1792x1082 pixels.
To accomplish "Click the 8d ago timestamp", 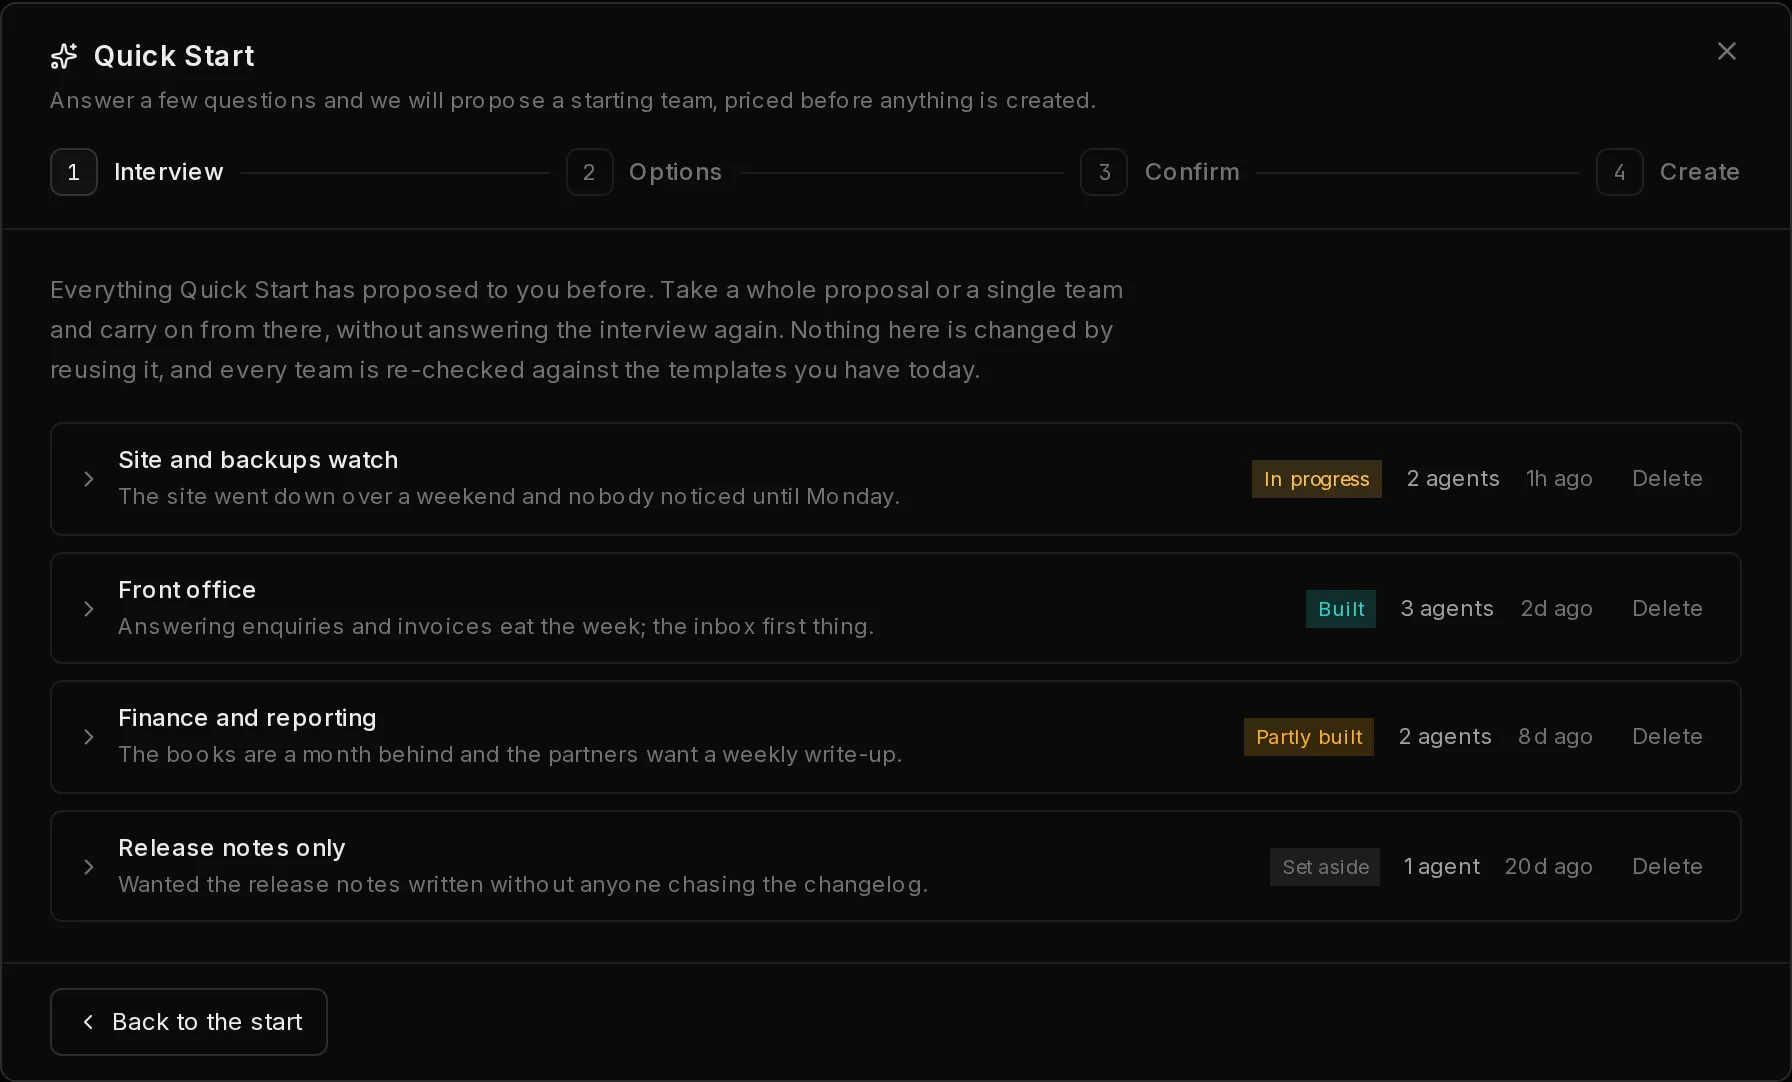I will tap(1555, 737).
